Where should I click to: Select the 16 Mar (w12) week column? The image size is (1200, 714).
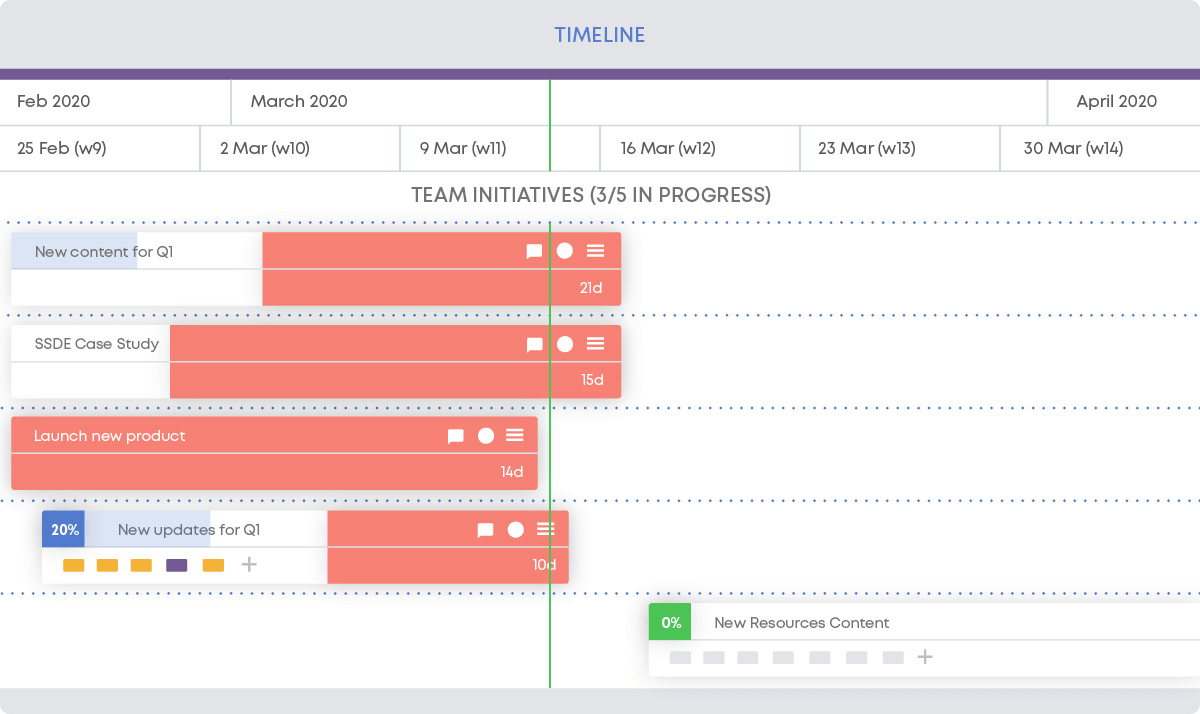point(667,149)
